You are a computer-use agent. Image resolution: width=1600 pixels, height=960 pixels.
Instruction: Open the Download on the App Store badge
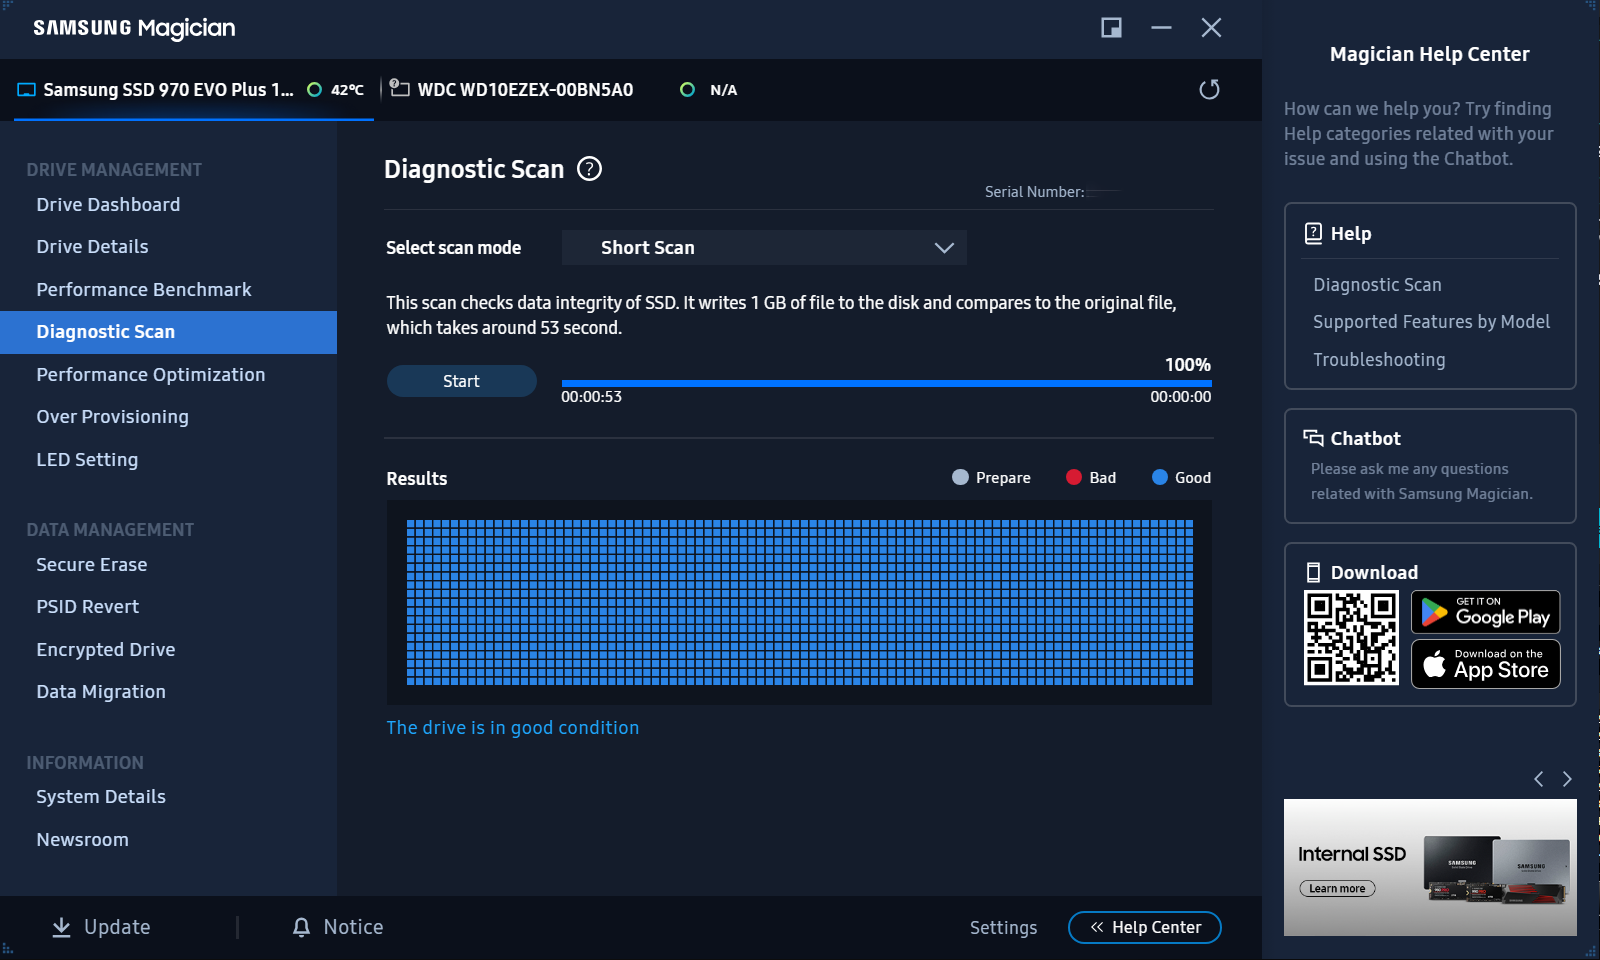coord(1486,664)
